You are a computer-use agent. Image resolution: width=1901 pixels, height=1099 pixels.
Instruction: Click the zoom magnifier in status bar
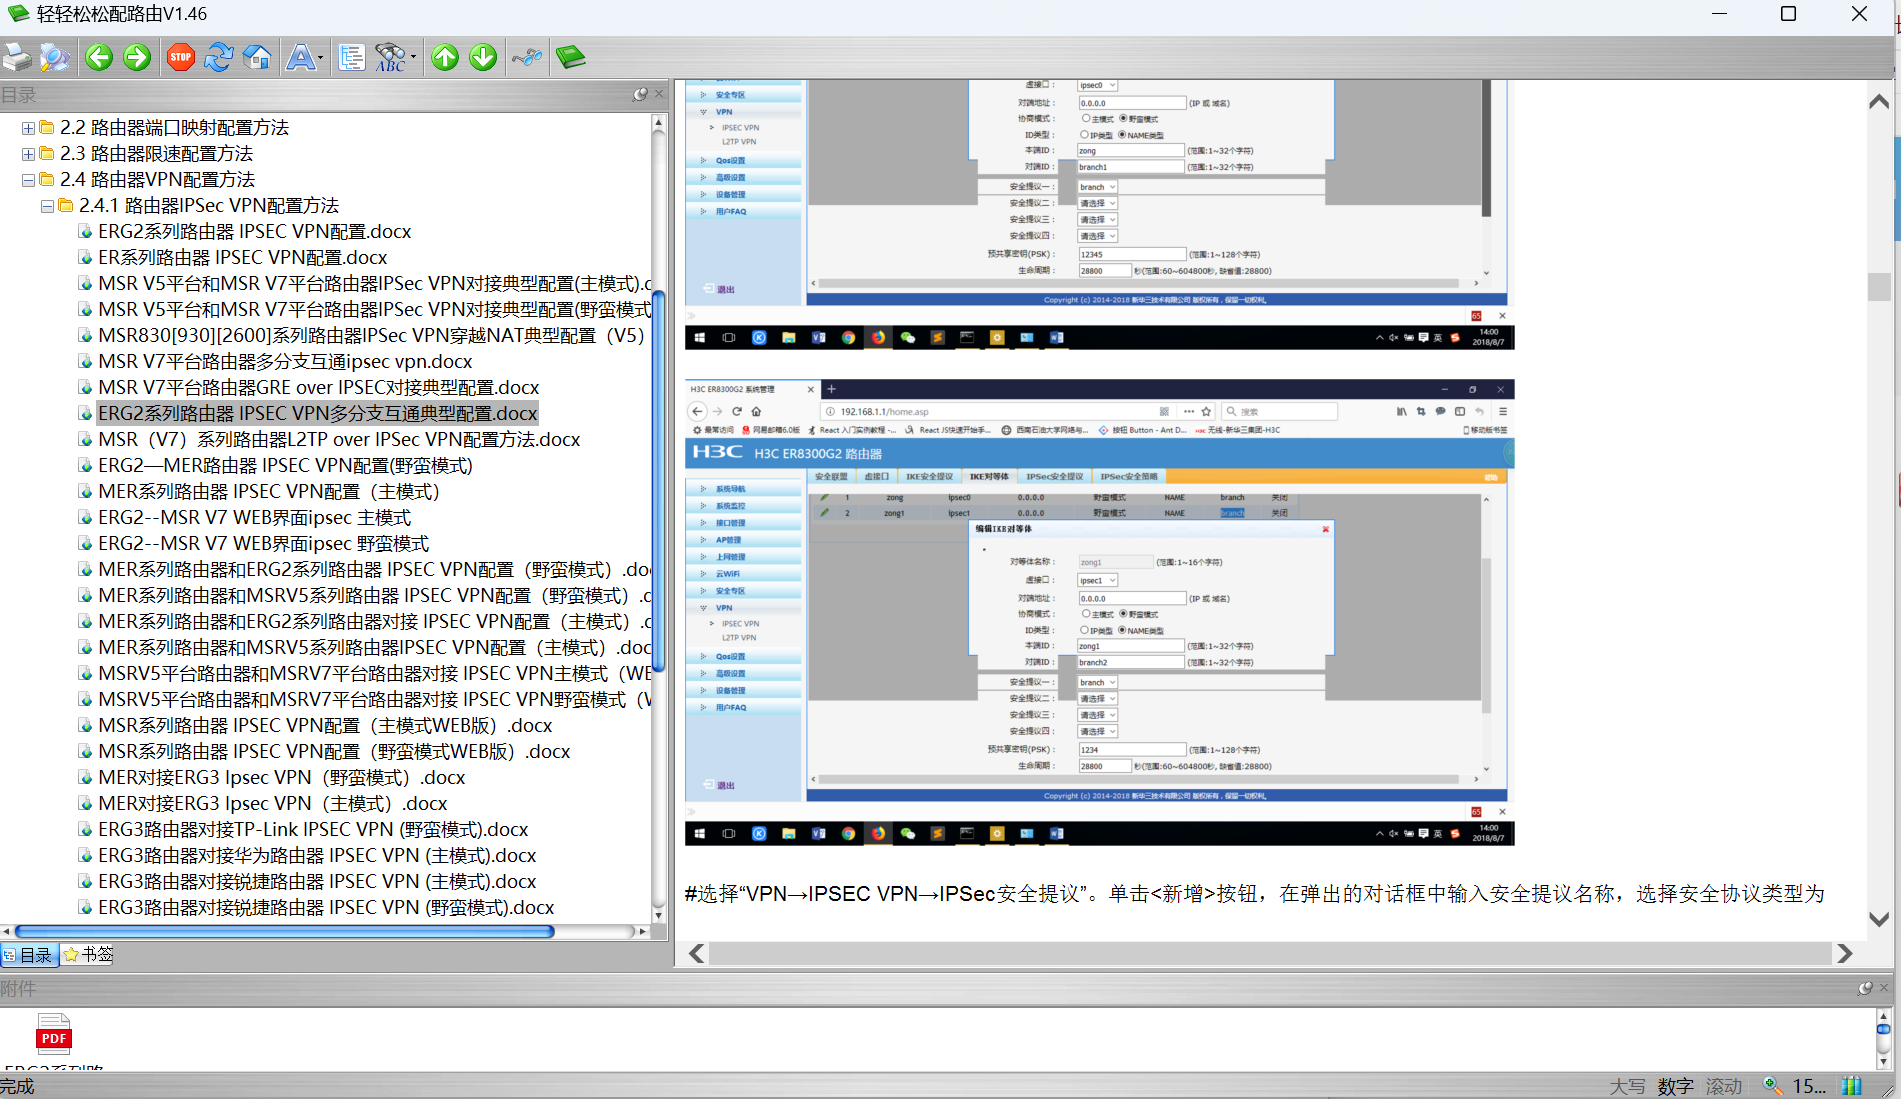(1772, 1086)
